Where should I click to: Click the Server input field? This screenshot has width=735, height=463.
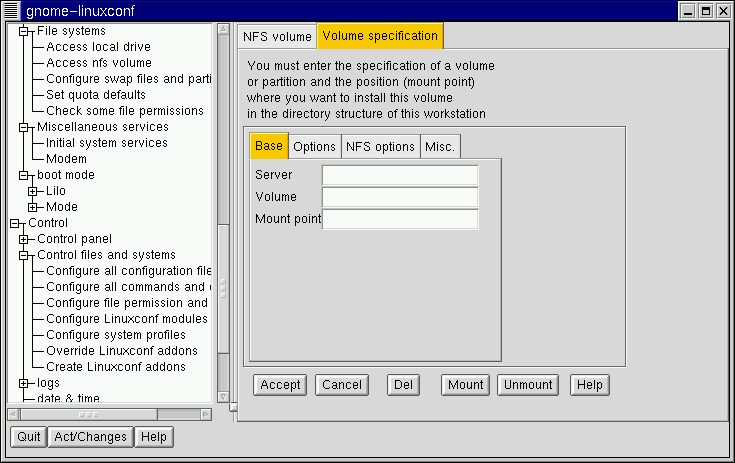click(x=399, y=176)
